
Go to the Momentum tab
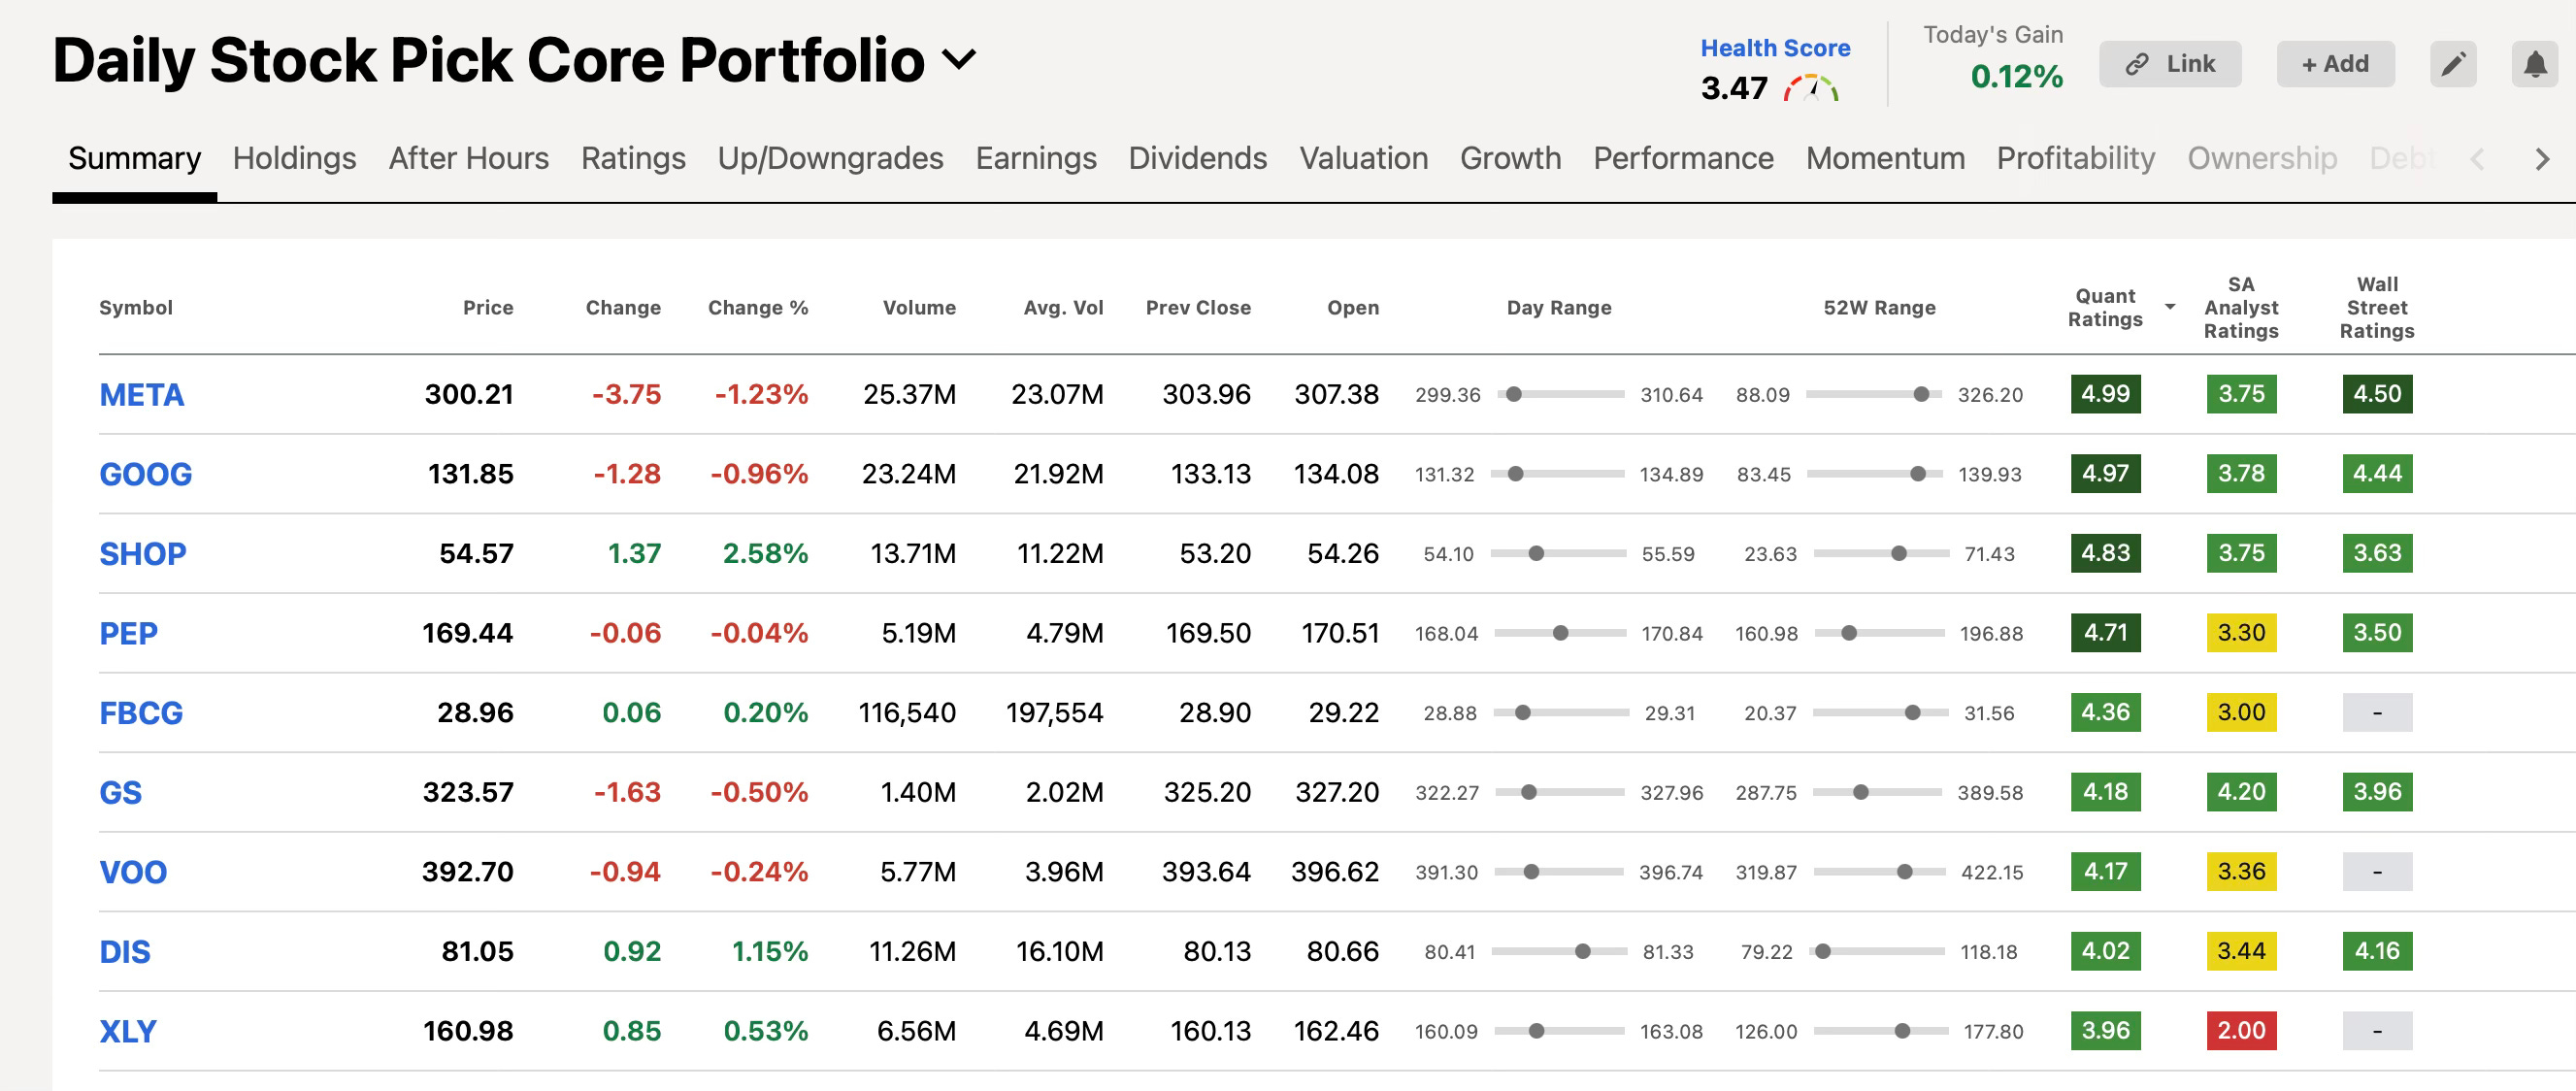coord(1884,158)
